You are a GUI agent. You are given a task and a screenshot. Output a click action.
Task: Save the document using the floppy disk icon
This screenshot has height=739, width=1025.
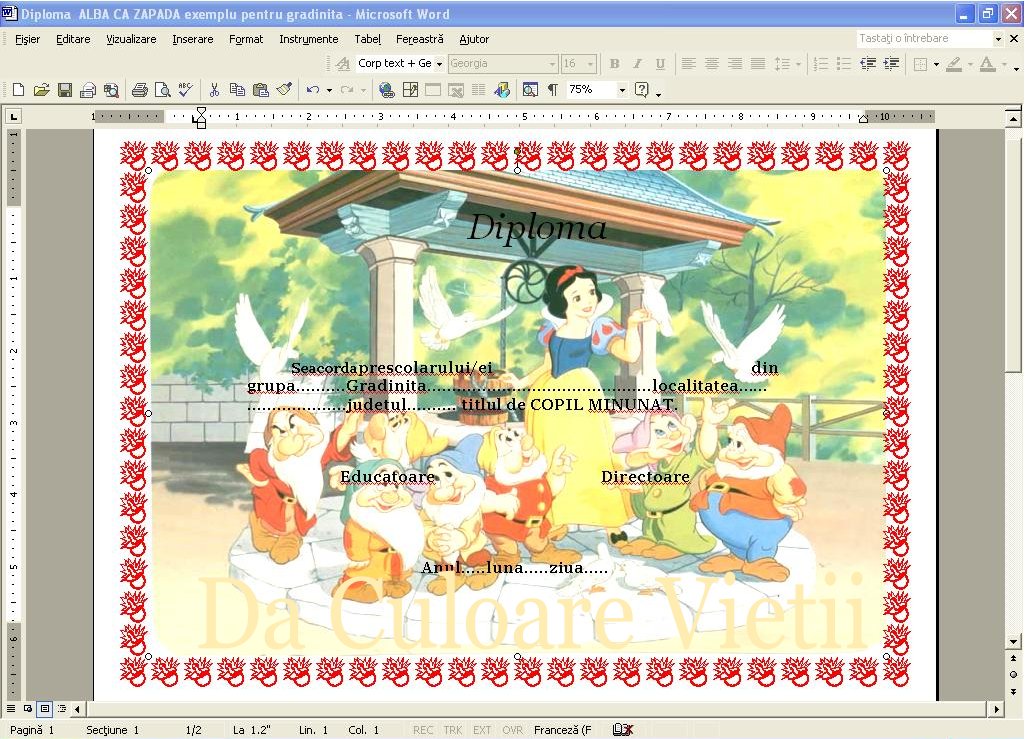pos(65,90)
